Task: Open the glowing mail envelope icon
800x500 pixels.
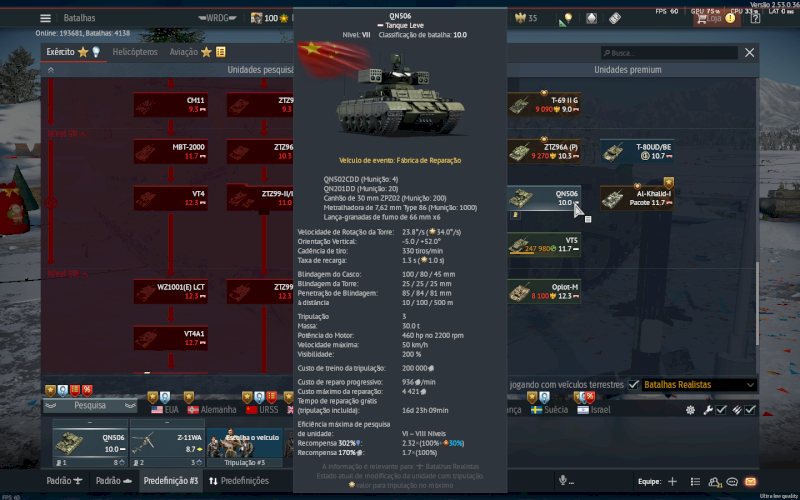Action: point(750,482)
